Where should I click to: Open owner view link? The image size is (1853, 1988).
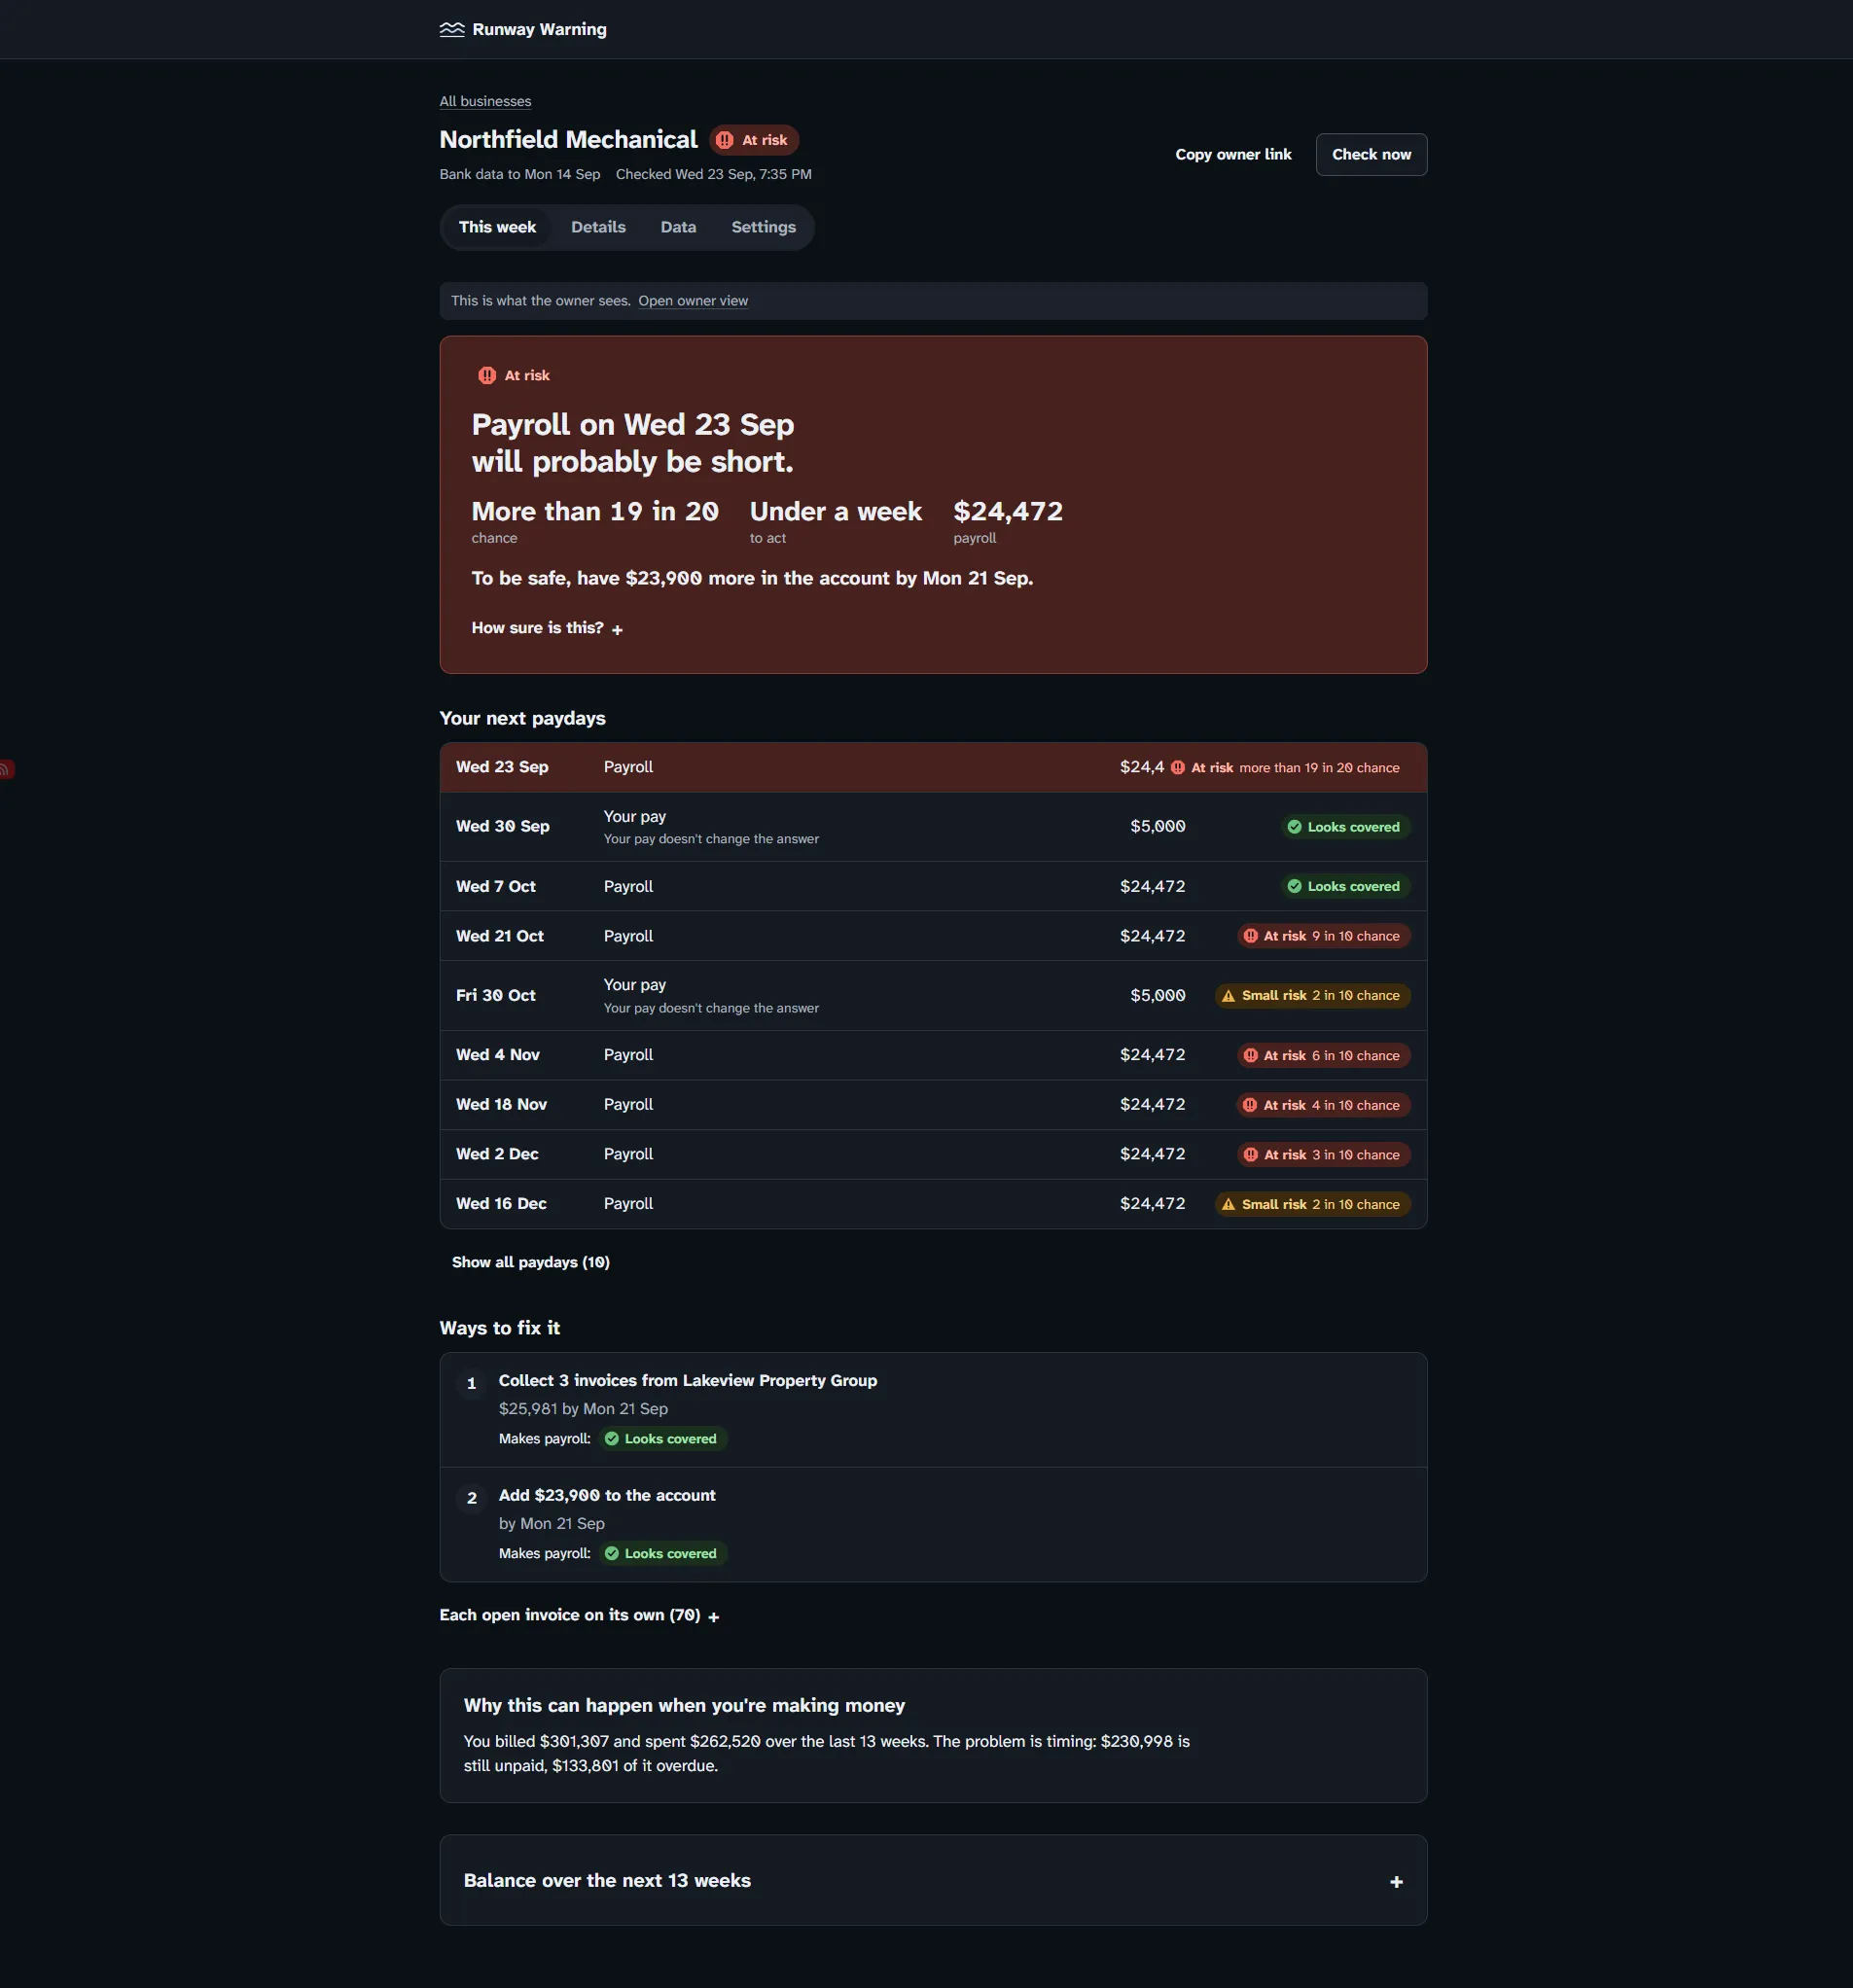tap(693, 301)
